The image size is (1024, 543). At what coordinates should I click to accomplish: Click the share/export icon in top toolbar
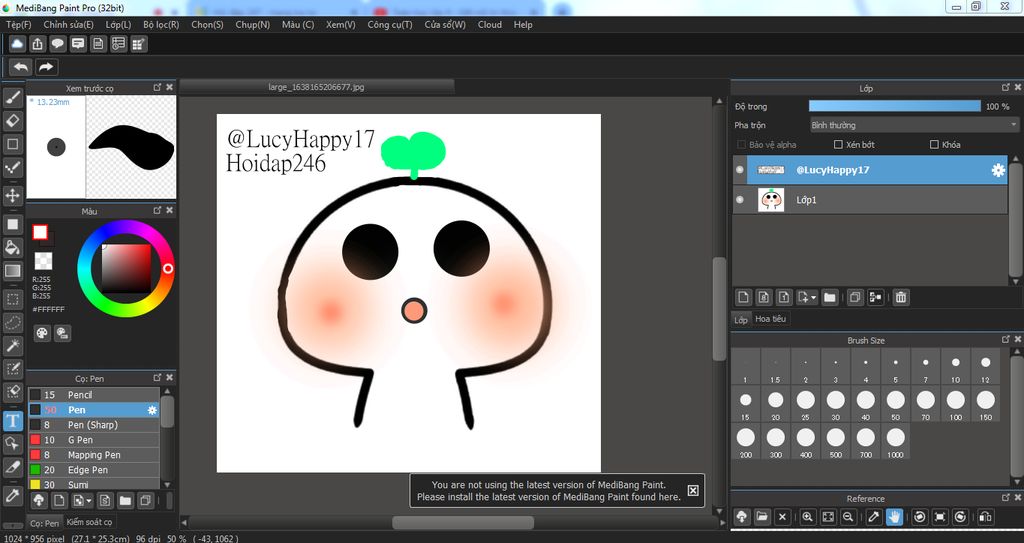point(37,44)
